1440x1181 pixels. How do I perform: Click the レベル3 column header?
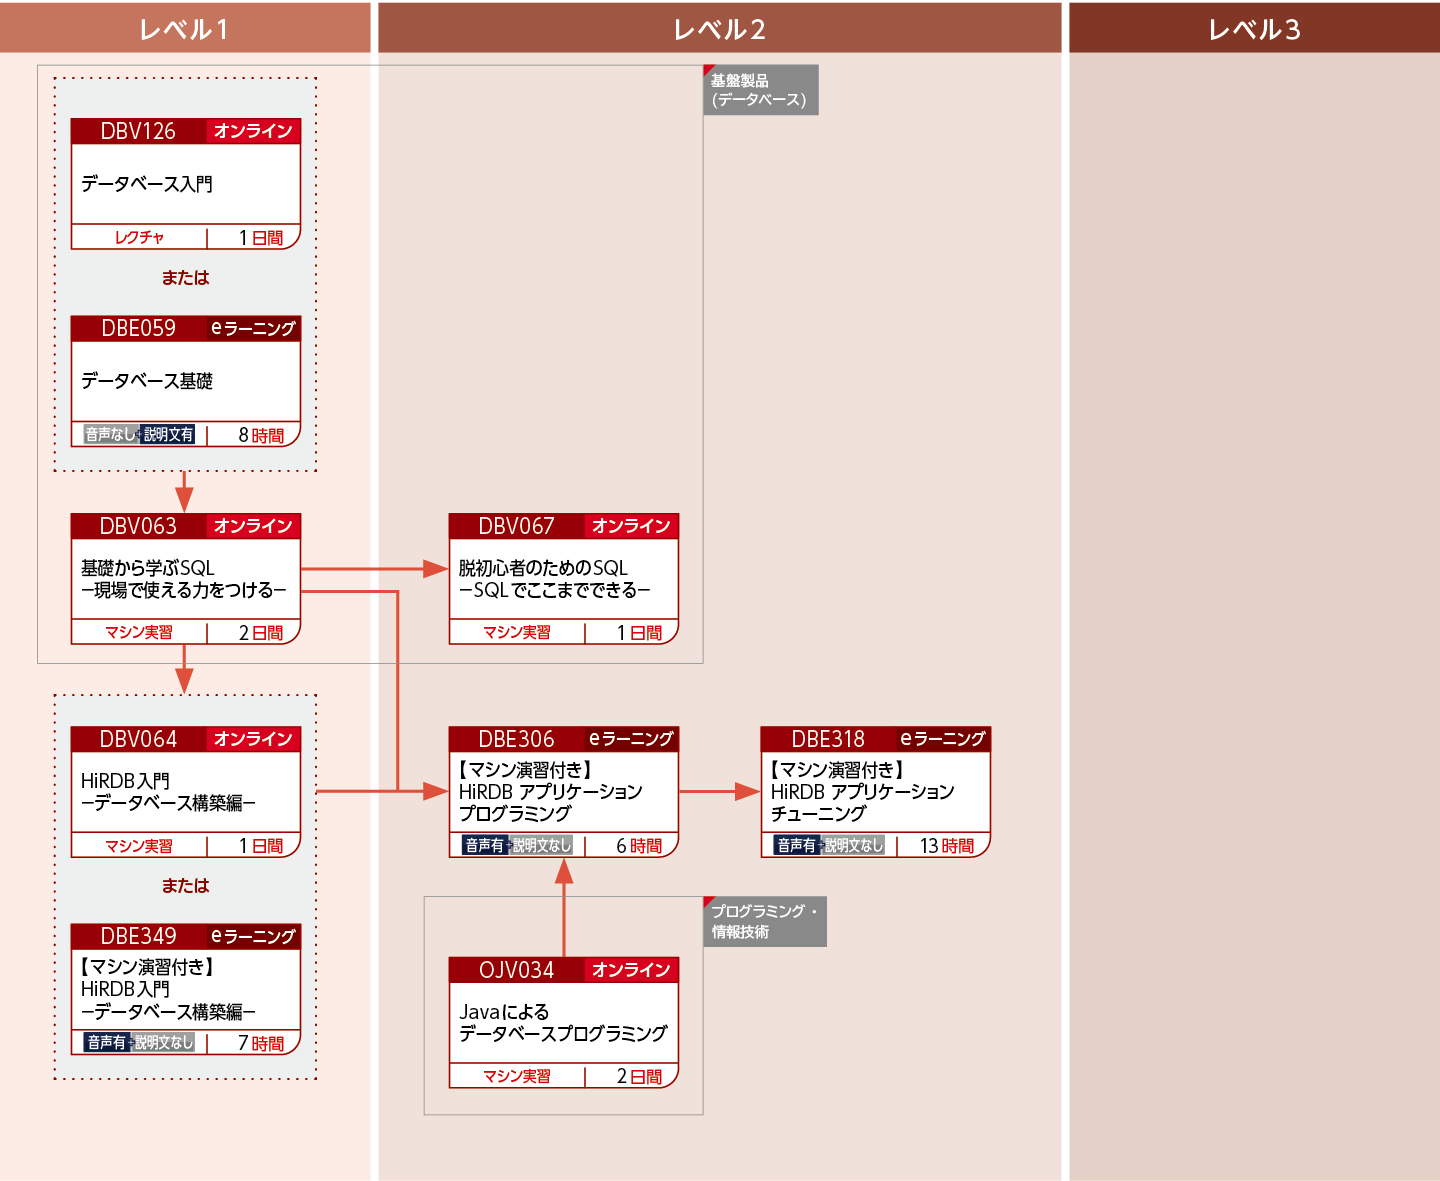point(1255,28)
